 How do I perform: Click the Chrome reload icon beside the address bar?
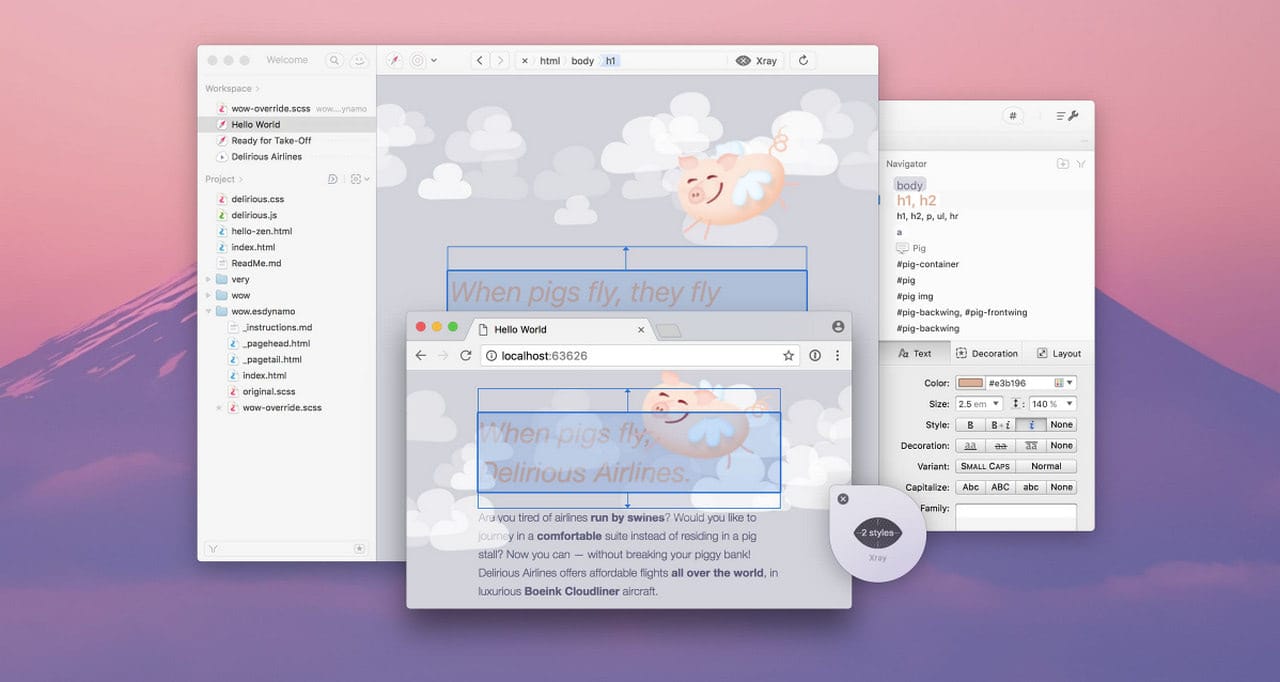click(x=466, y=356)
